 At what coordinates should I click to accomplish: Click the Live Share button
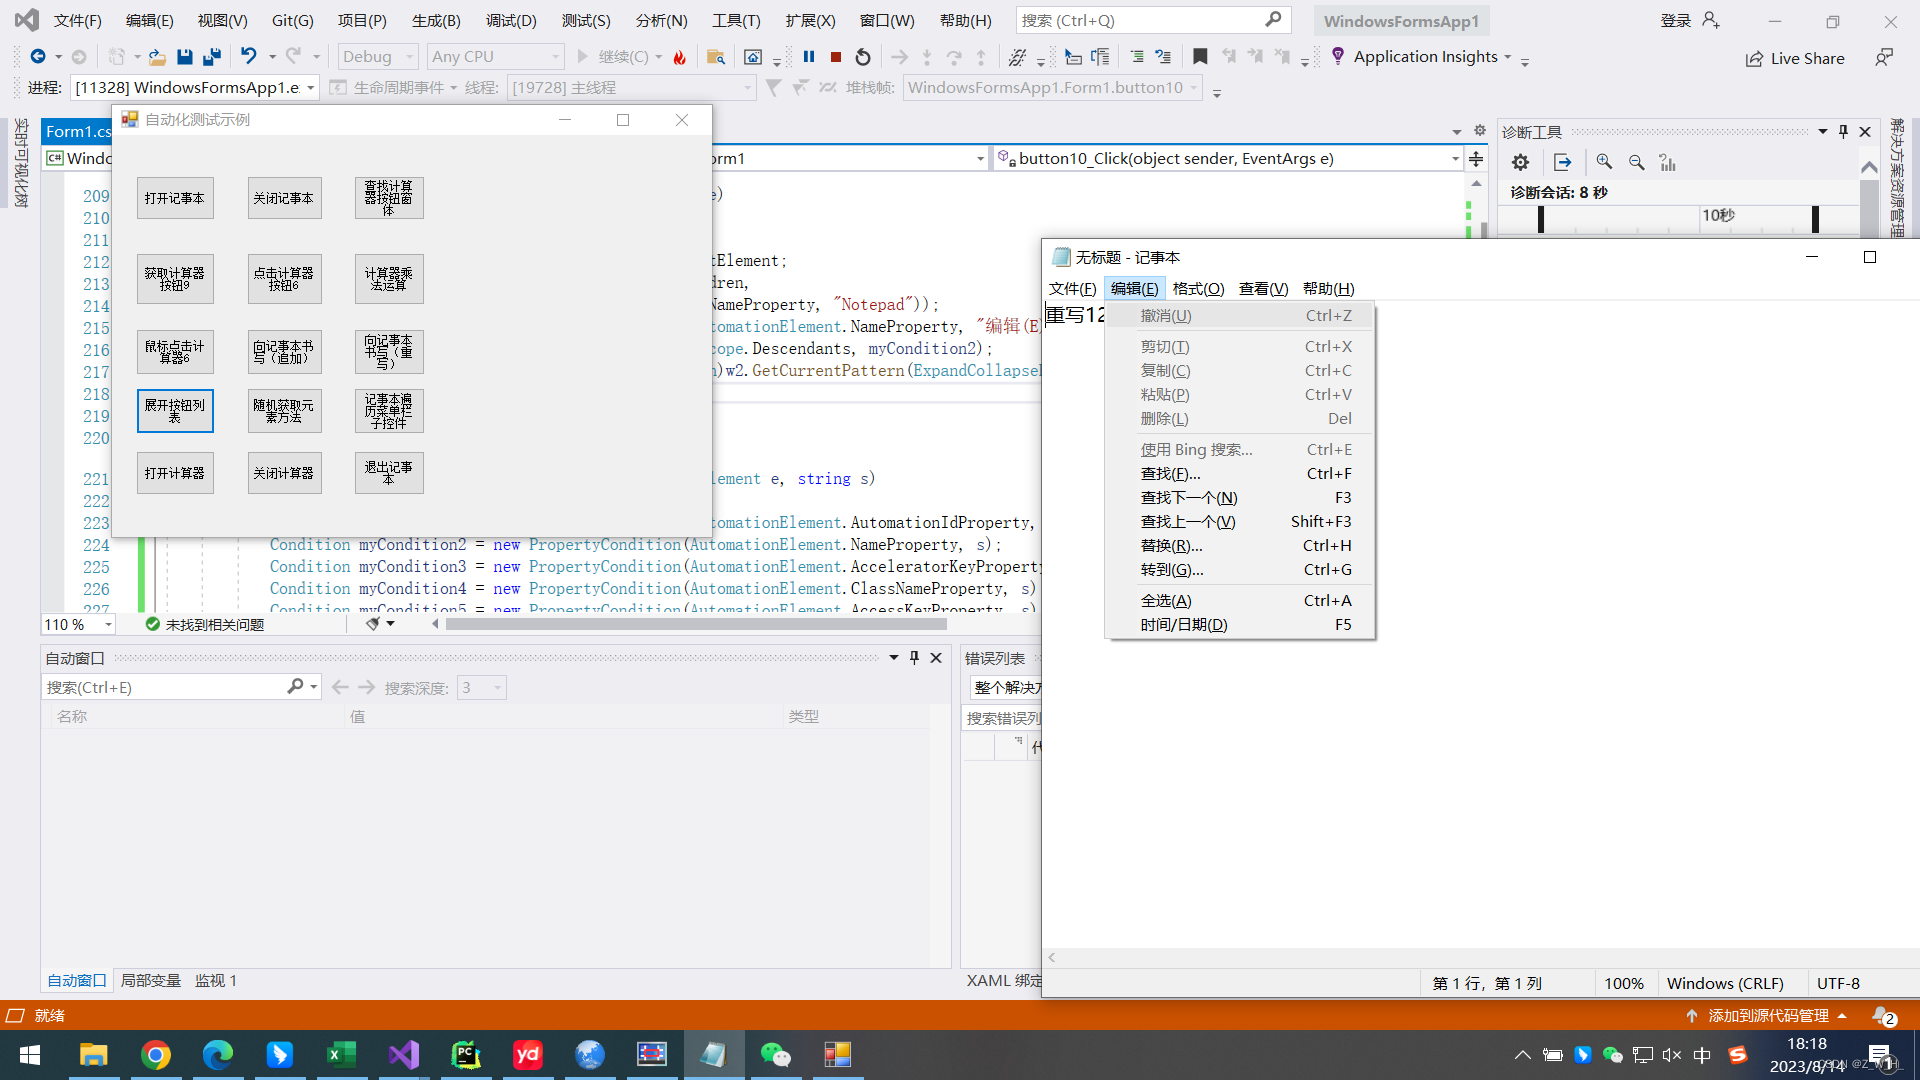tap(1795, 58)
